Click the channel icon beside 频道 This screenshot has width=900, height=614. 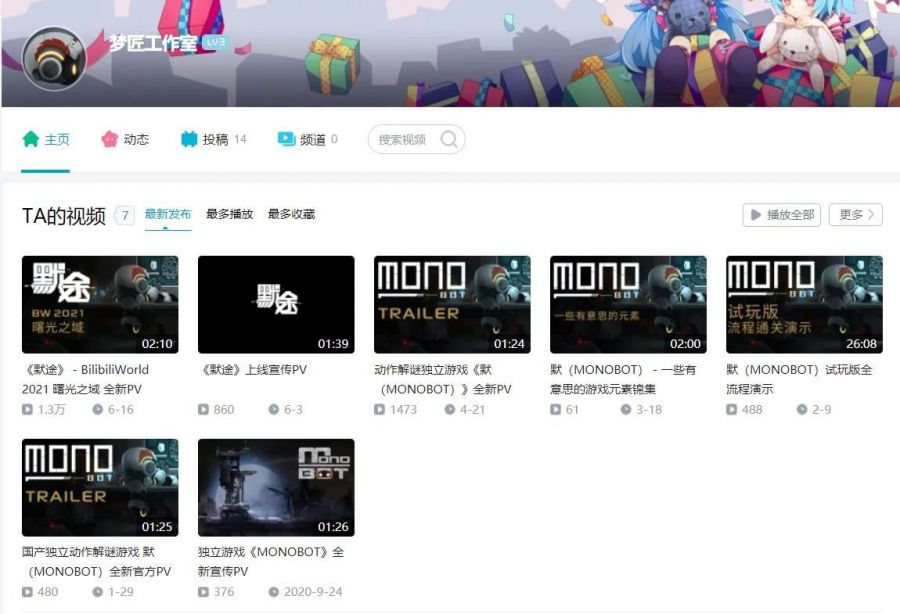point(286,139)
